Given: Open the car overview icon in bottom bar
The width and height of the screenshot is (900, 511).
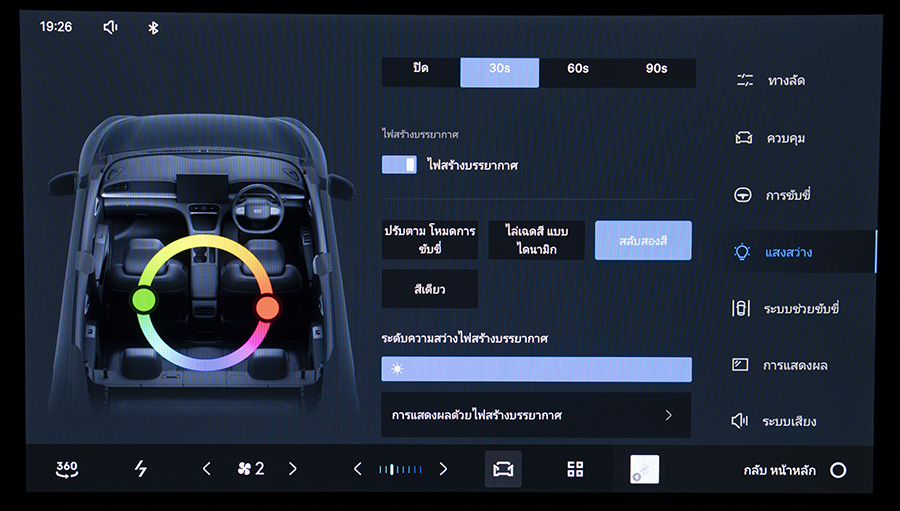Looking at the screenshot, I should [503, 469].
